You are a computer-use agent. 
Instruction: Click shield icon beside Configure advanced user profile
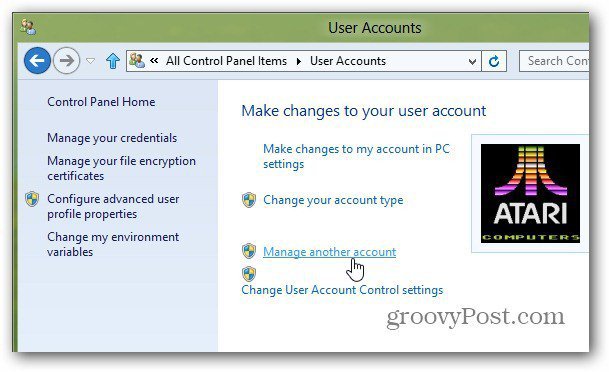coord(32,199)
